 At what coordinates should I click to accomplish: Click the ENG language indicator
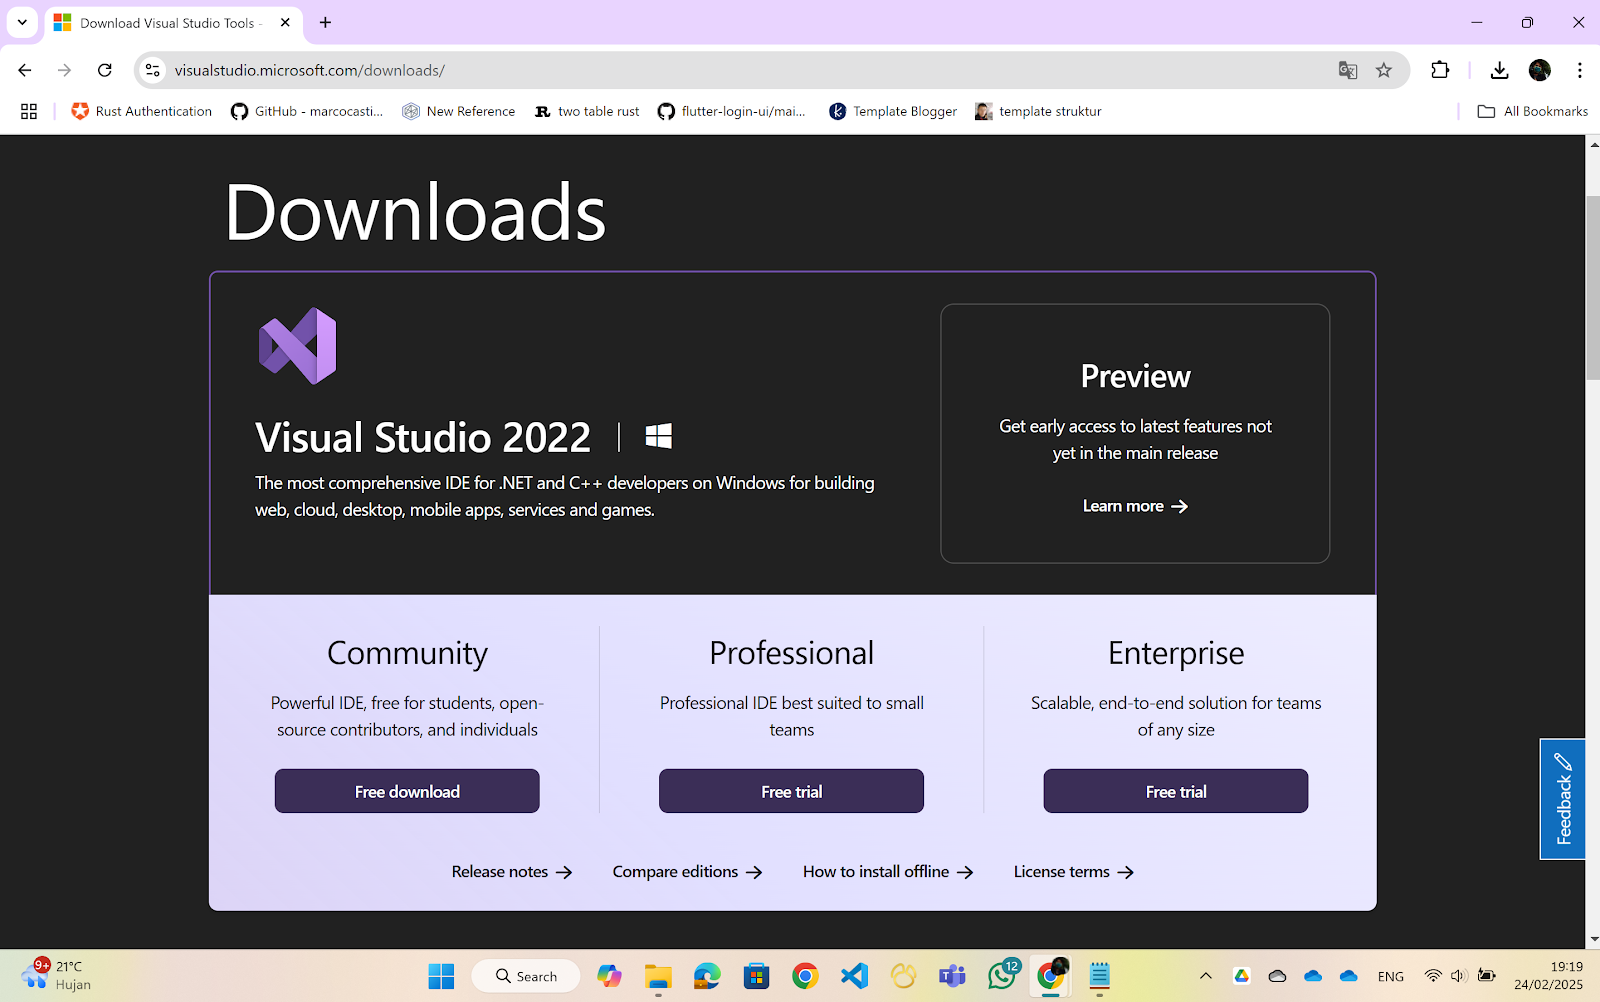coord(1391,976)
